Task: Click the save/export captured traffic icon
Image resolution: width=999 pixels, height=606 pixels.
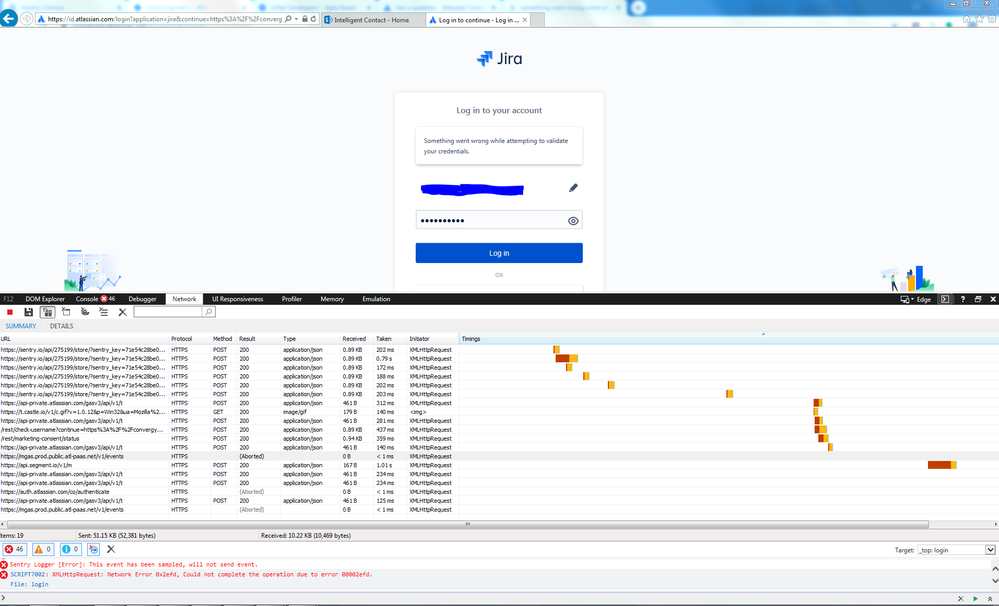Action: (x=28, y=312)
